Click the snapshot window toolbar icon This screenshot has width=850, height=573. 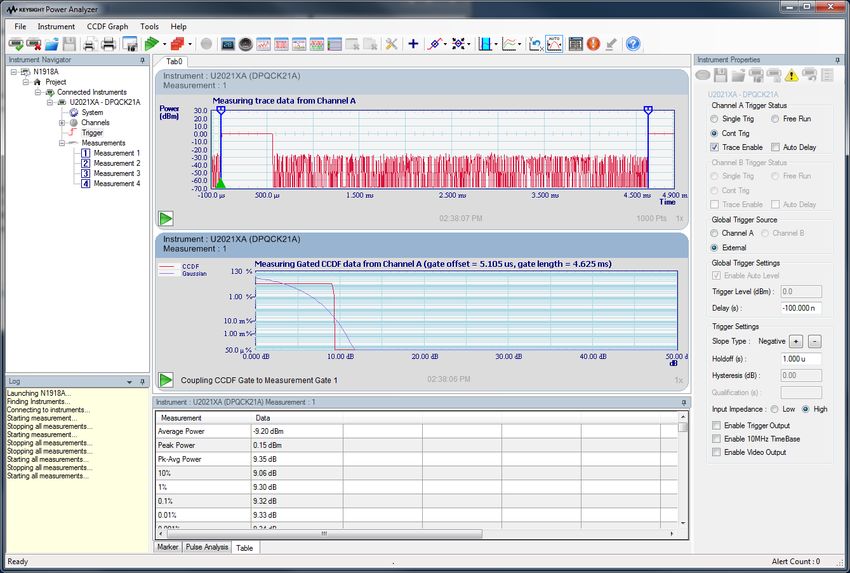130,44
